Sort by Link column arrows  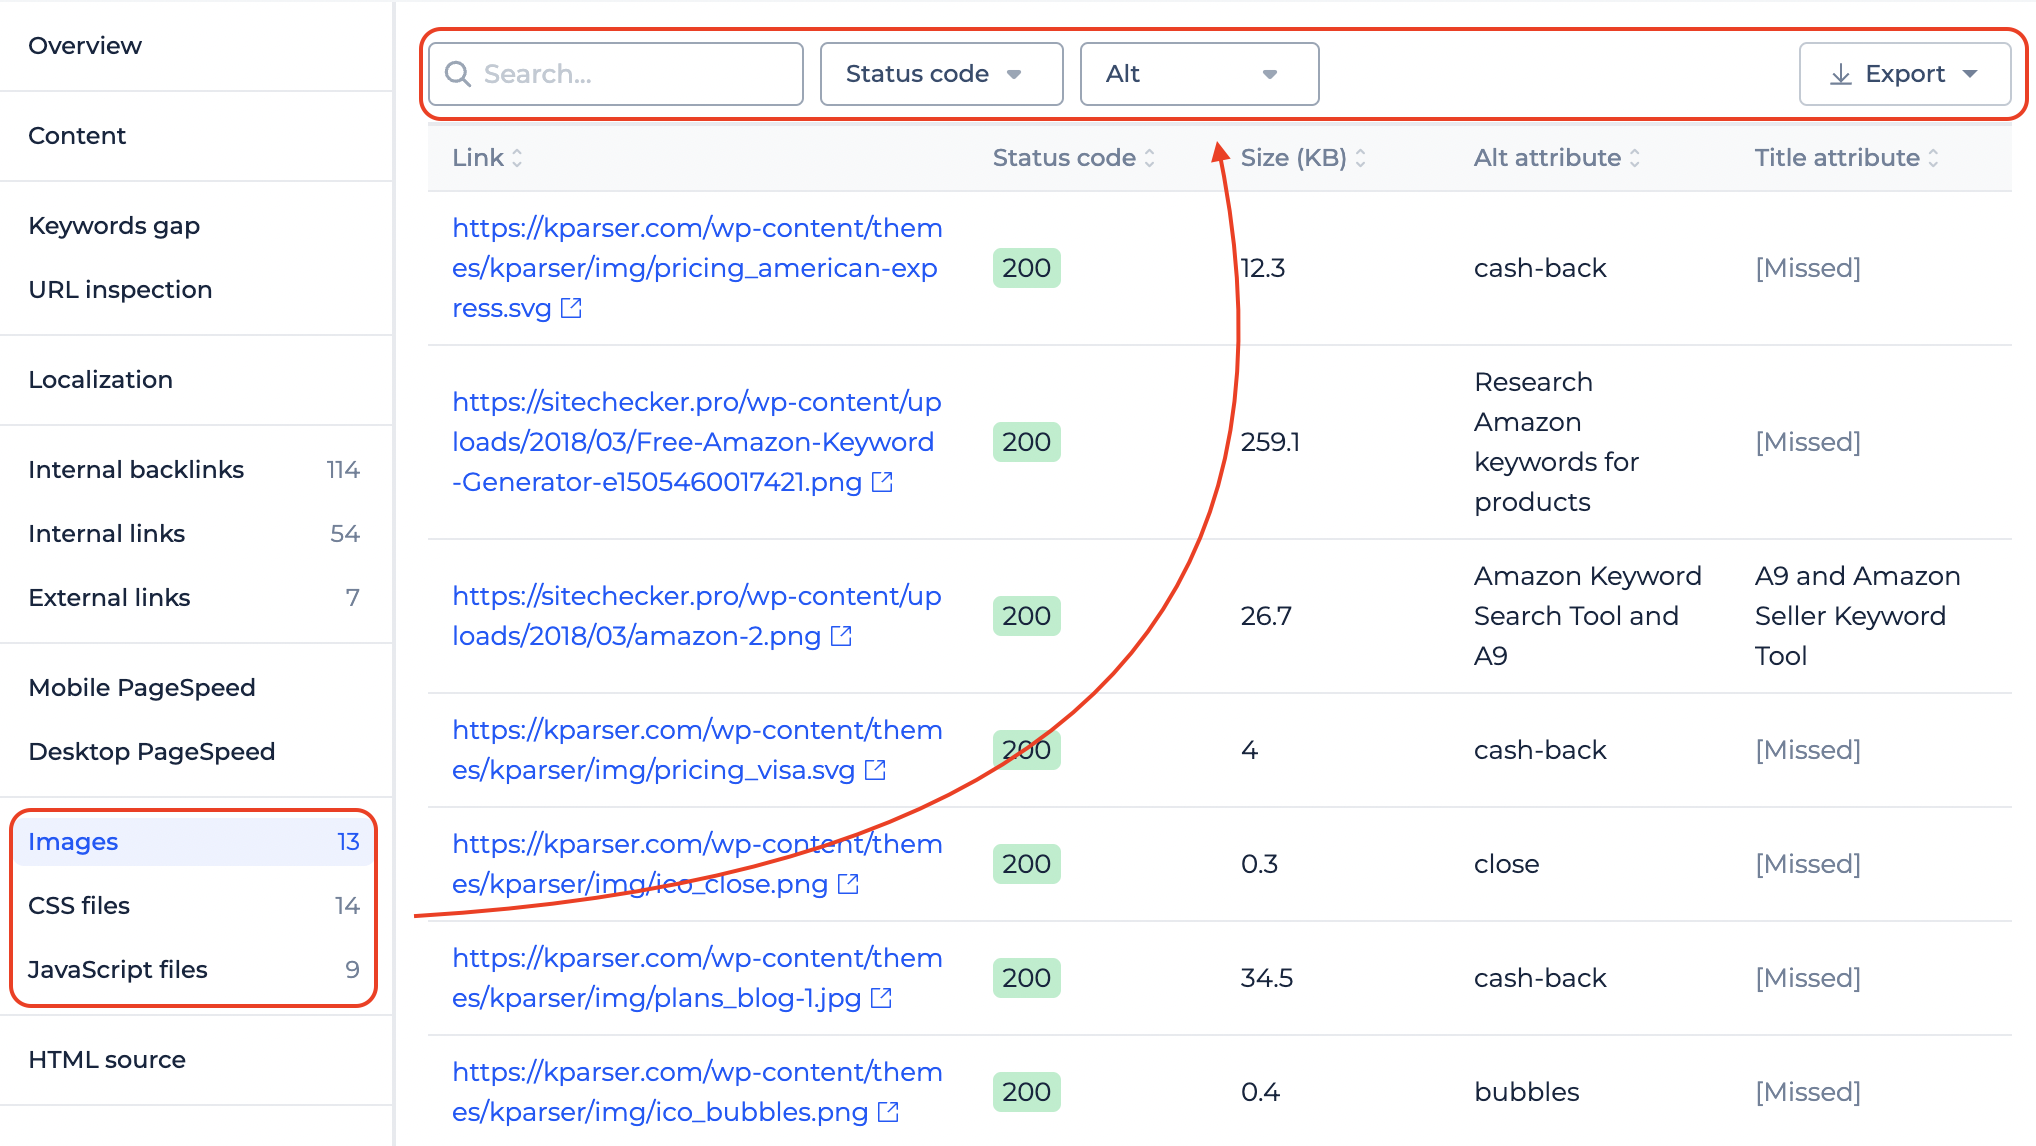(x=517, y=158)
